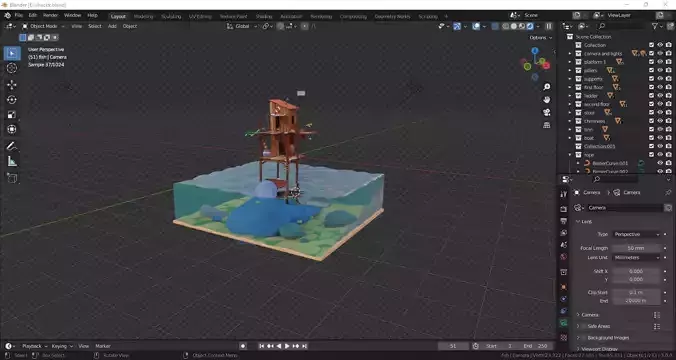Open the Tool properties tab
The image size is (676, 360).
[x=563, y=194]
